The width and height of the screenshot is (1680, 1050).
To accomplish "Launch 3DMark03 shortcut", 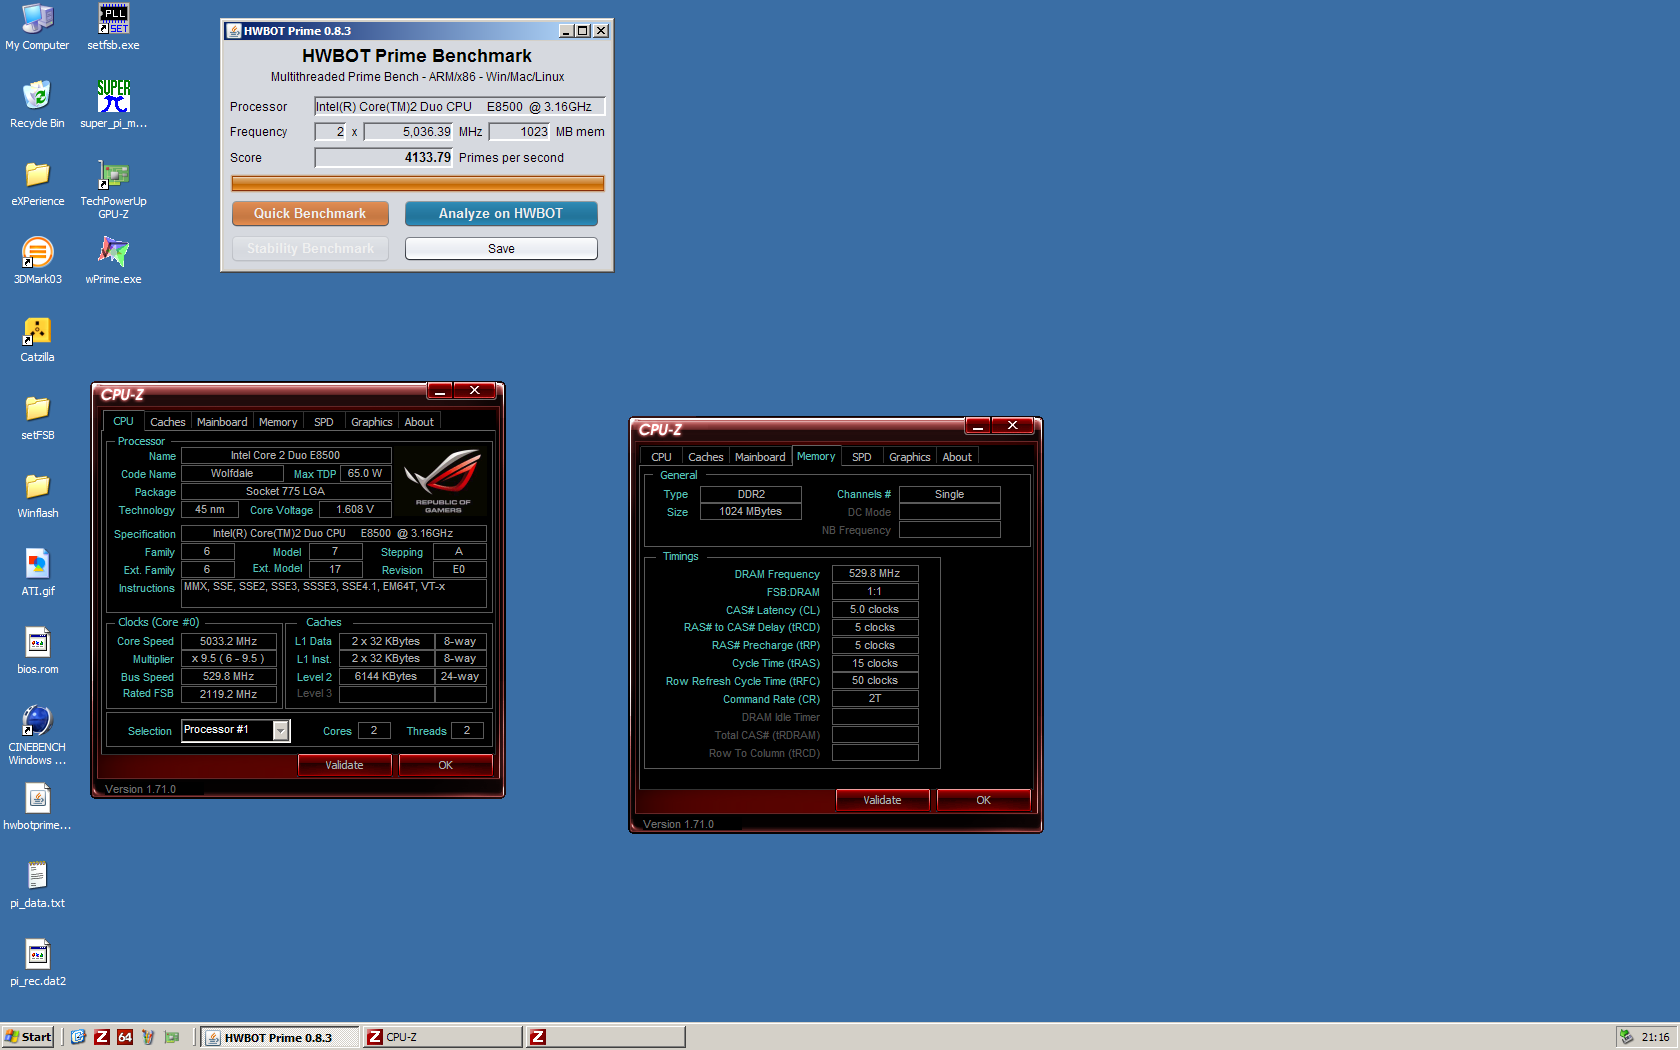I will (x=37, y=261).
